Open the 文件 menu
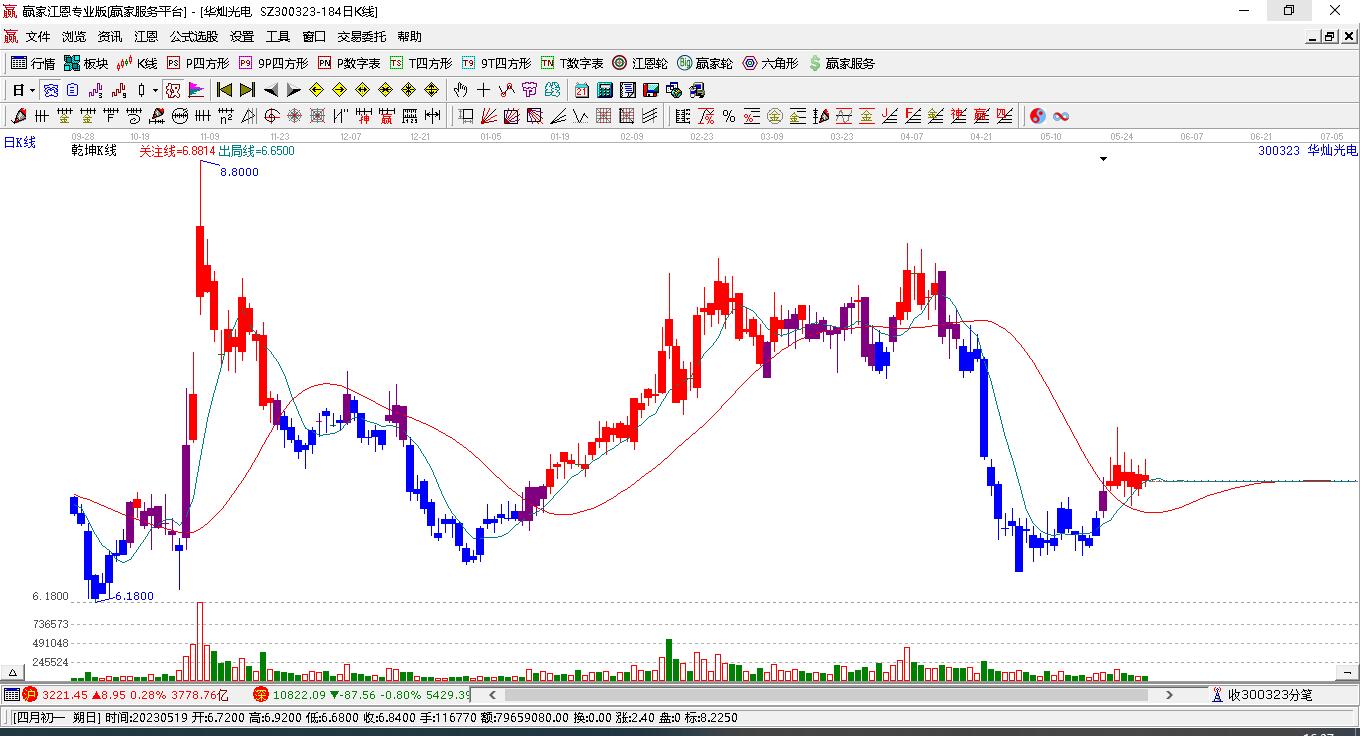 (38, 37)
